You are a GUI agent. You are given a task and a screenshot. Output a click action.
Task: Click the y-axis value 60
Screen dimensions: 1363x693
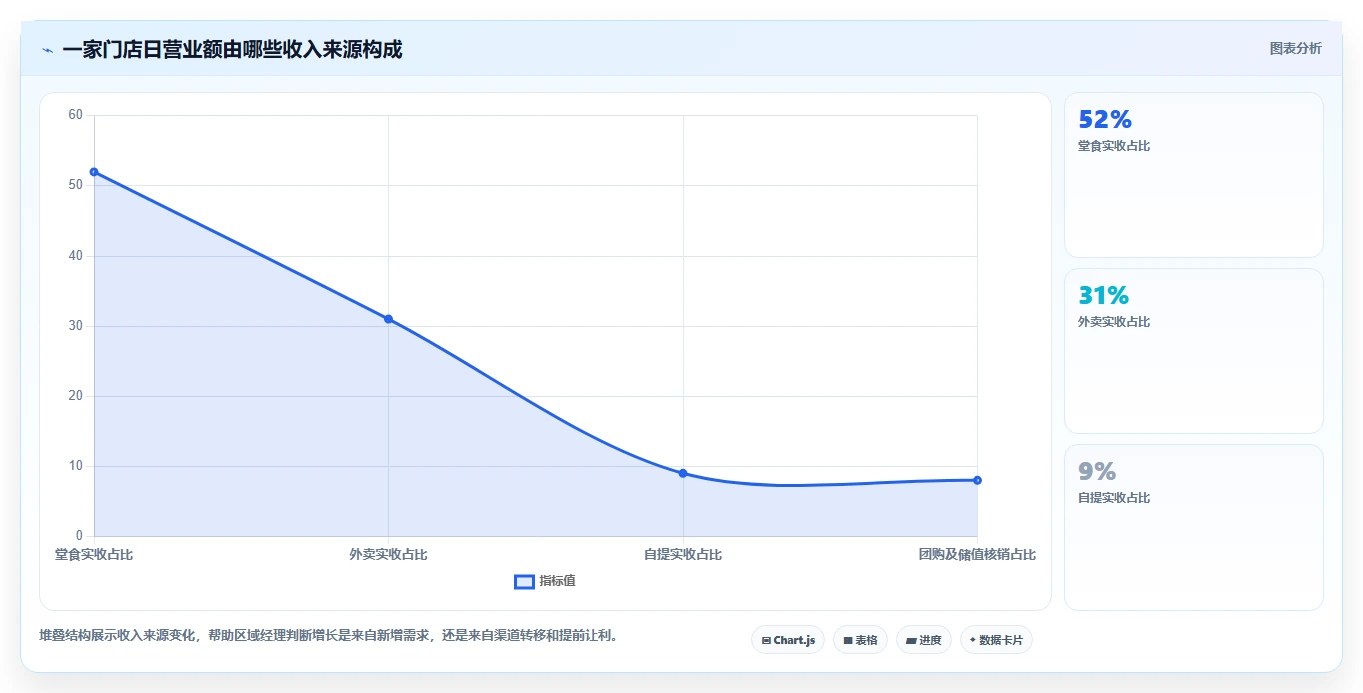pyautogui.click(x=76, y=115)
